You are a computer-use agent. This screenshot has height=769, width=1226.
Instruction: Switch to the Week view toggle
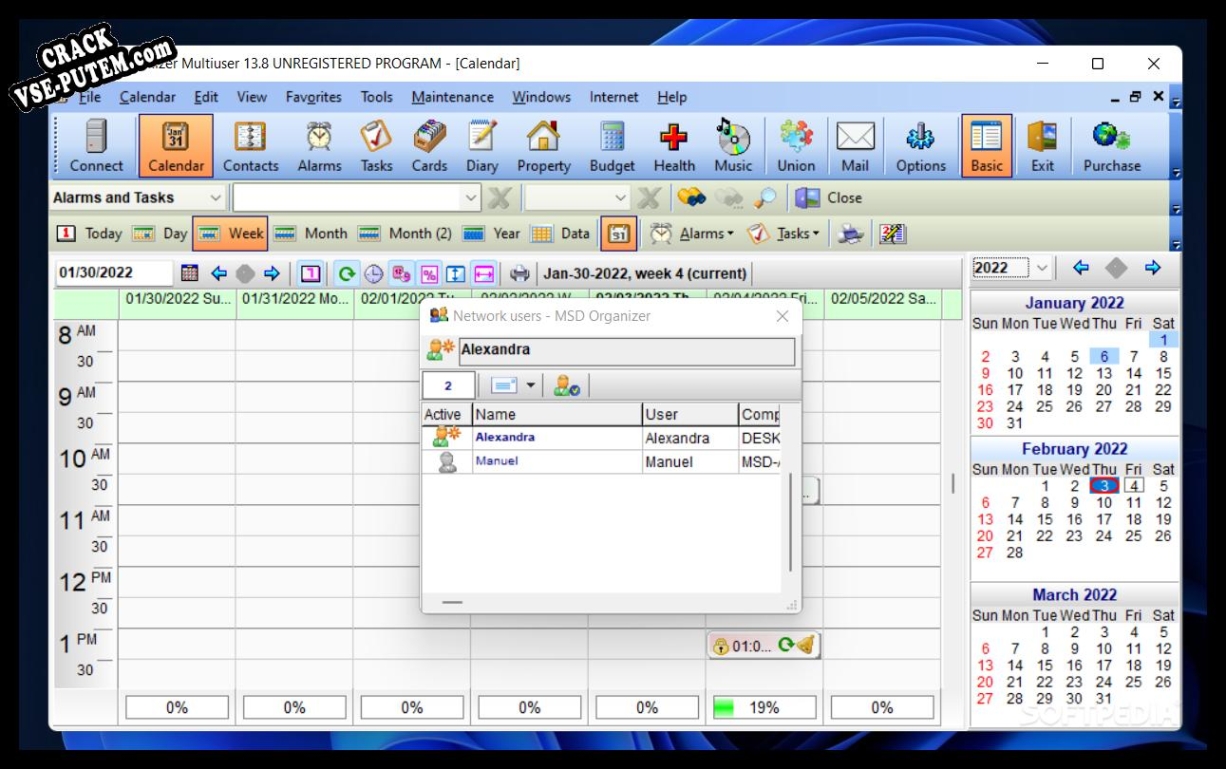tap(230, 234)
